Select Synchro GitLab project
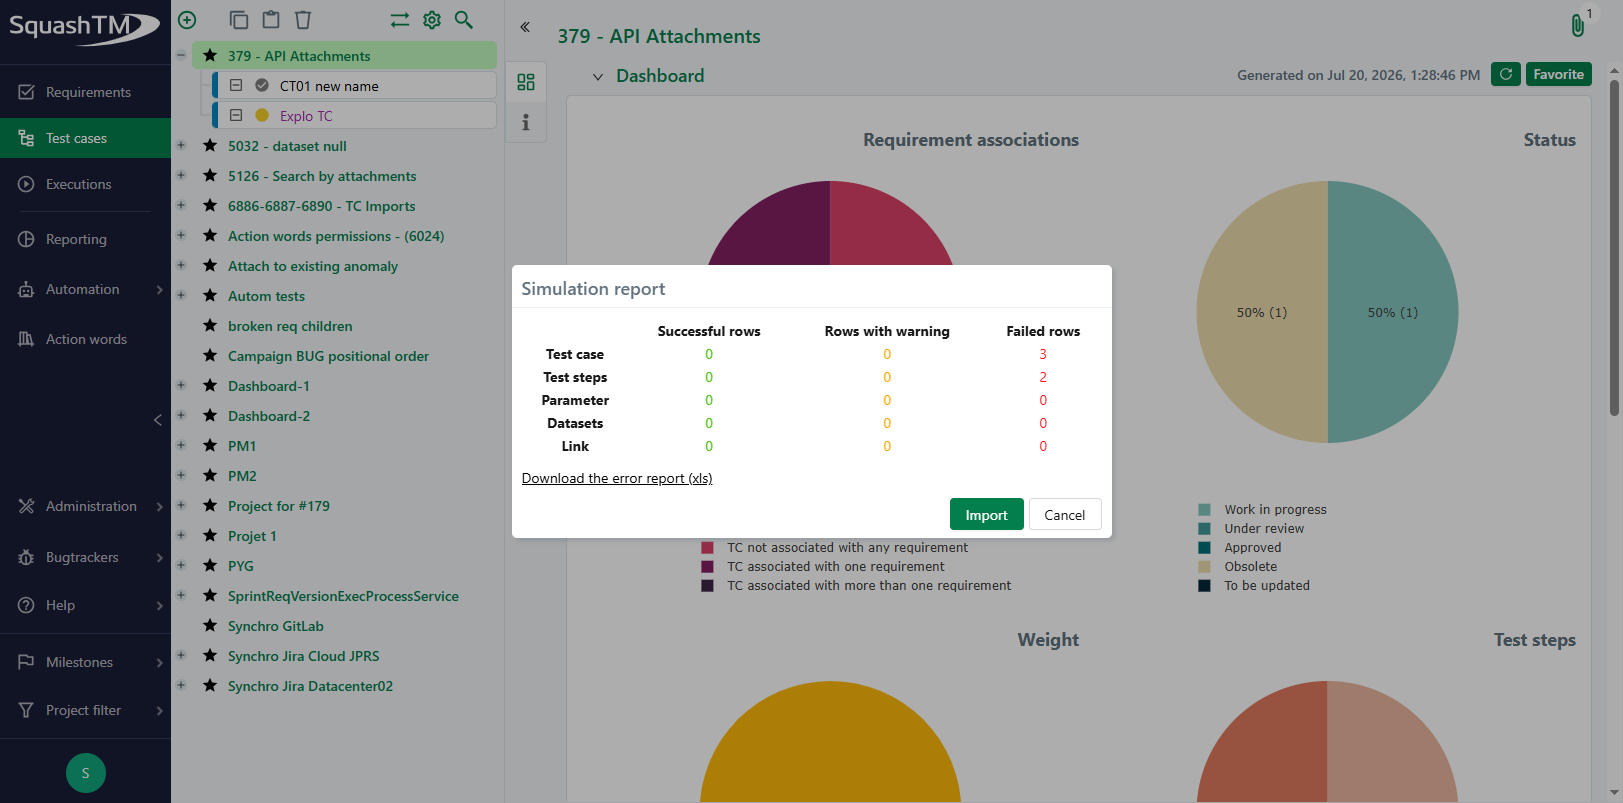1623x803 pixels. click(x=276, y=626)
